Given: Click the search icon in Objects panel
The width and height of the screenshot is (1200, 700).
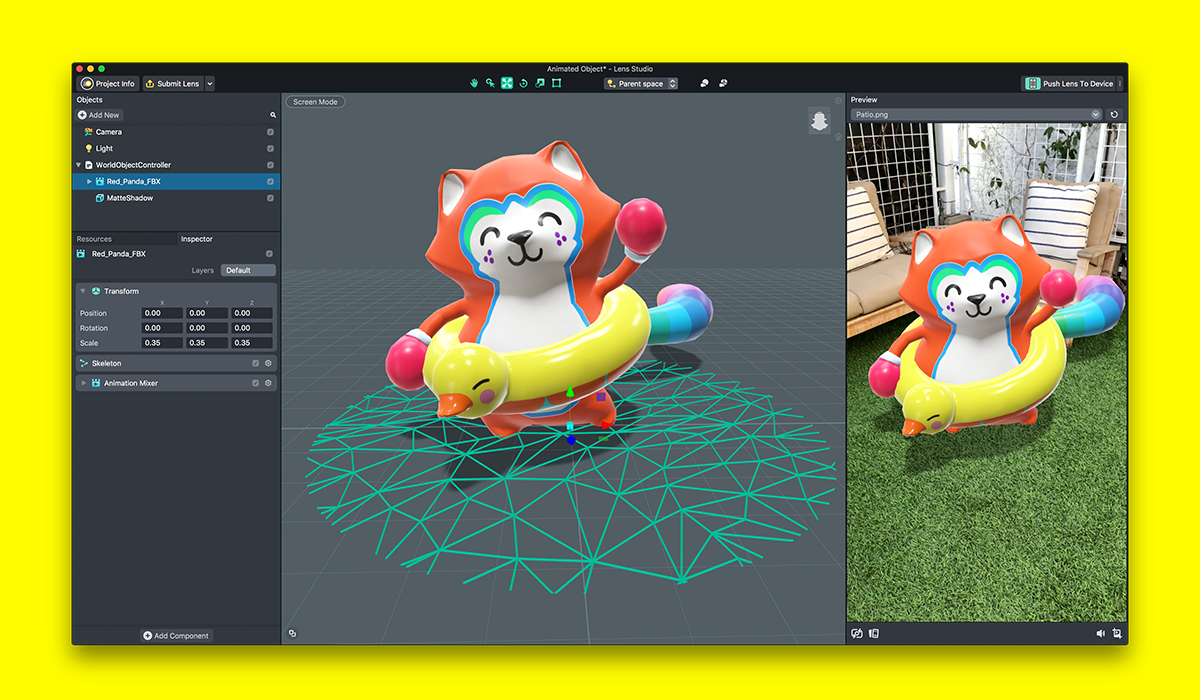Looking at the screenshot, I should click(273, 115).
